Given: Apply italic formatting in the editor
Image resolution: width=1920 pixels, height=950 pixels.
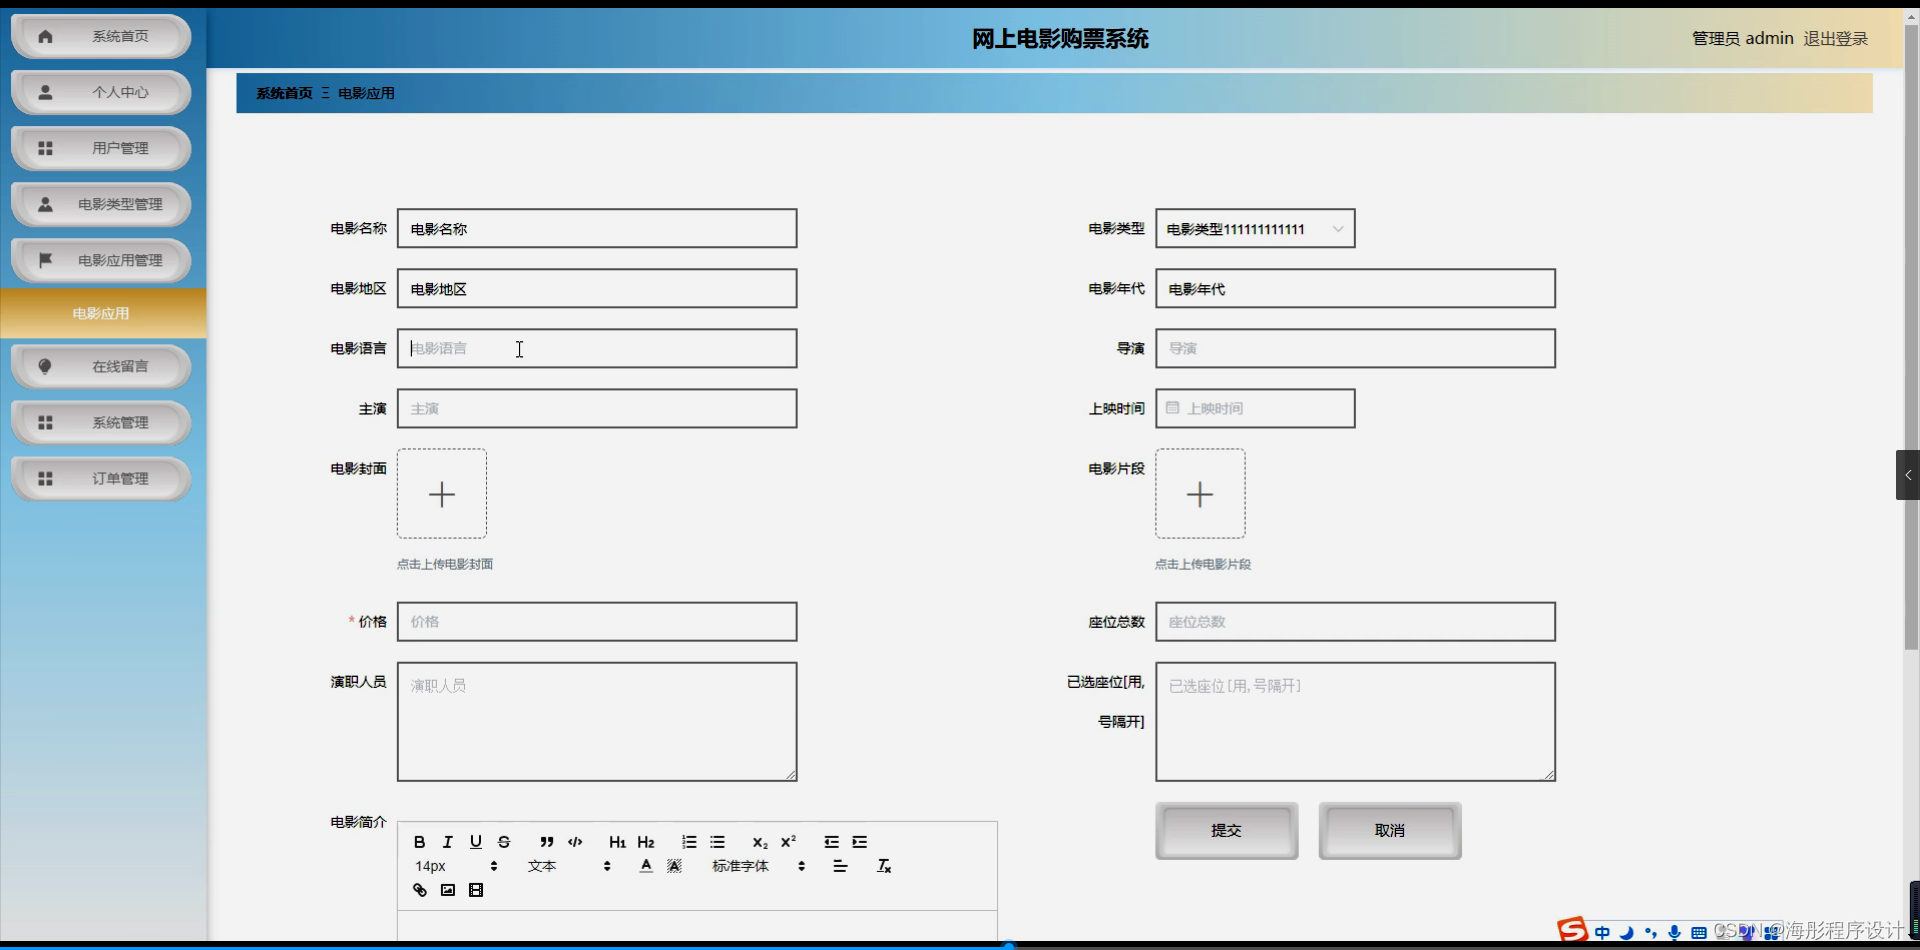Looking at the screenshot, I should point(447,841).
